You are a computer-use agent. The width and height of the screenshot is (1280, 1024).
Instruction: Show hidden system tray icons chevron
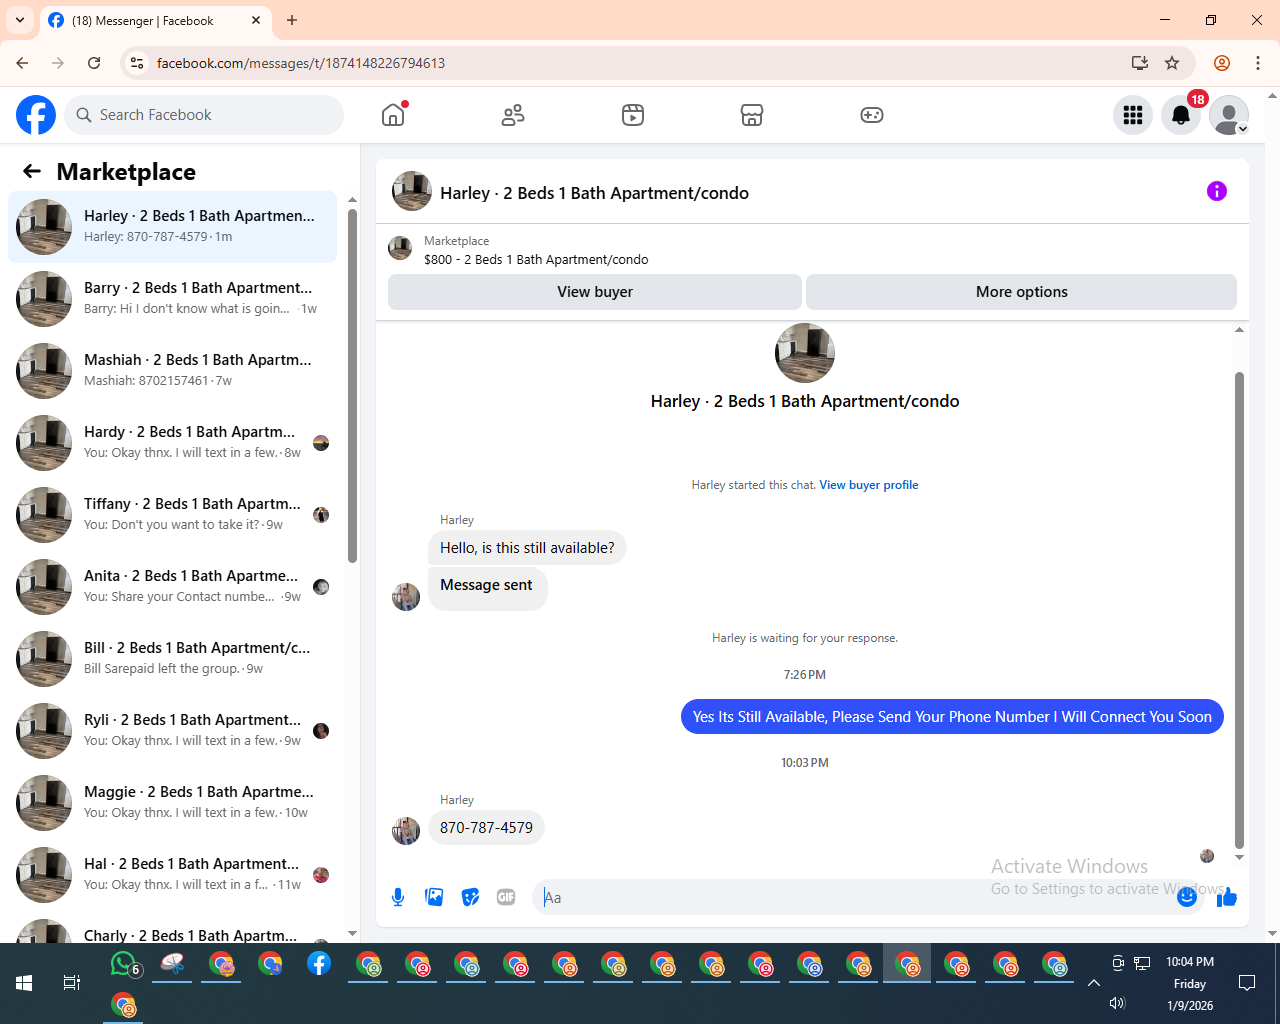pos(1094,983)
